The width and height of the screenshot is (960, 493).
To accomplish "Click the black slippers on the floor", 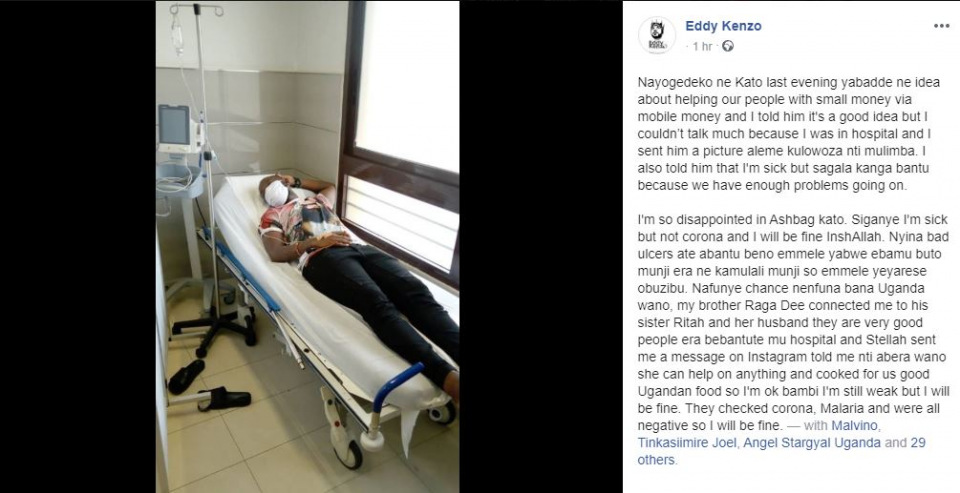I will (209, 386).
